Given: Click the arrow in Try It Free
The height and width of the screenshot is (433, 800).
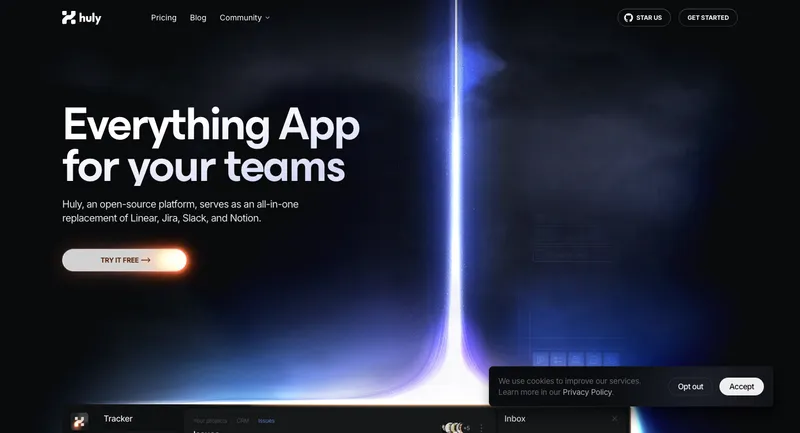Looking at the screenshot, I should pos(146,260).
